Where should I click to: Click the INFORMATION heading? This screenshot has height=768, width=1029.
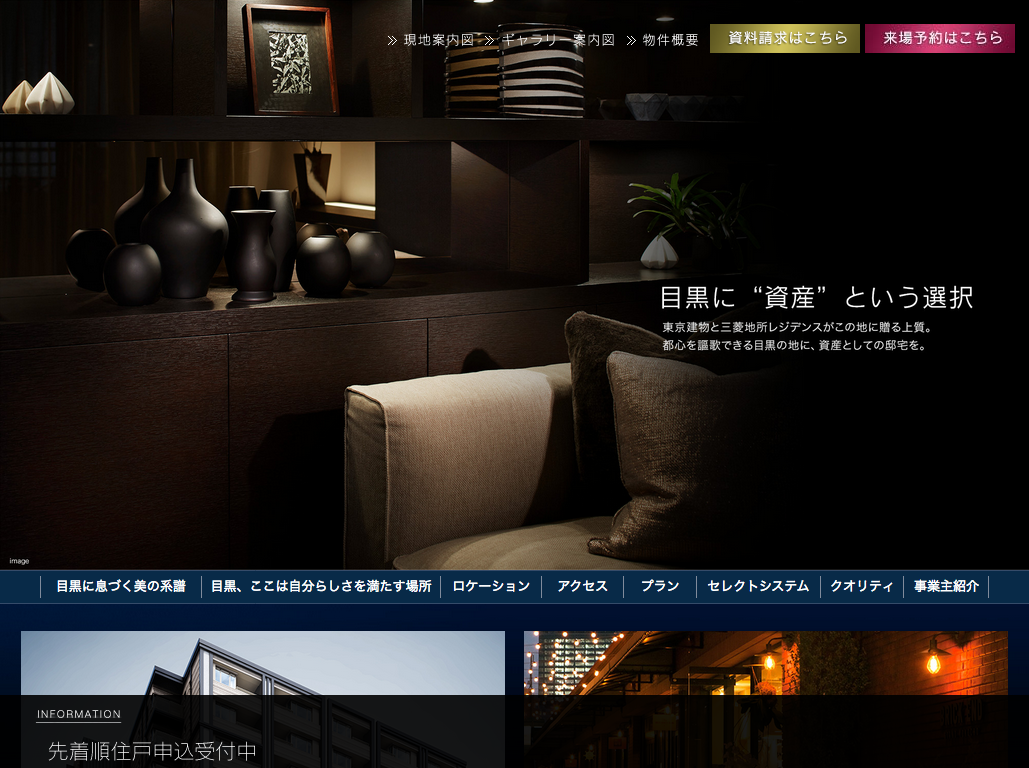click(x=79, y=714)
